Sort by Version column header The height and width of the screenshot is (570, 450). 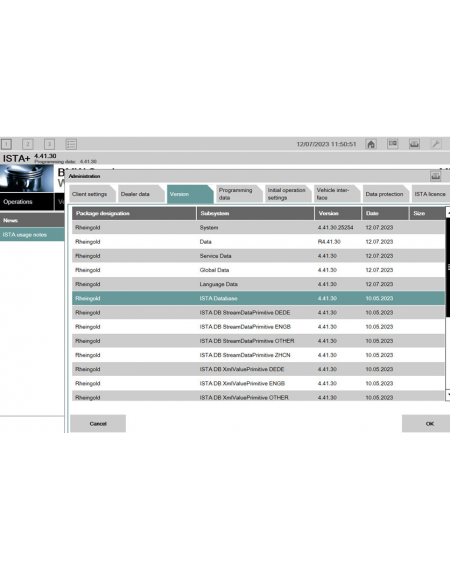click(x=338, y=213)
